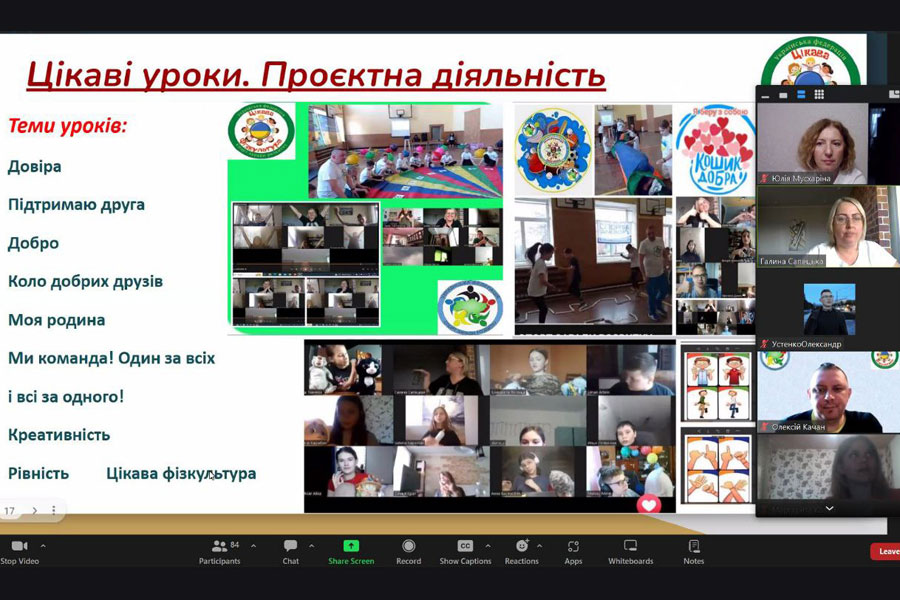900x600 pixels.
Task: Switch video panel to grid view
Action: (x=819, y=95)
